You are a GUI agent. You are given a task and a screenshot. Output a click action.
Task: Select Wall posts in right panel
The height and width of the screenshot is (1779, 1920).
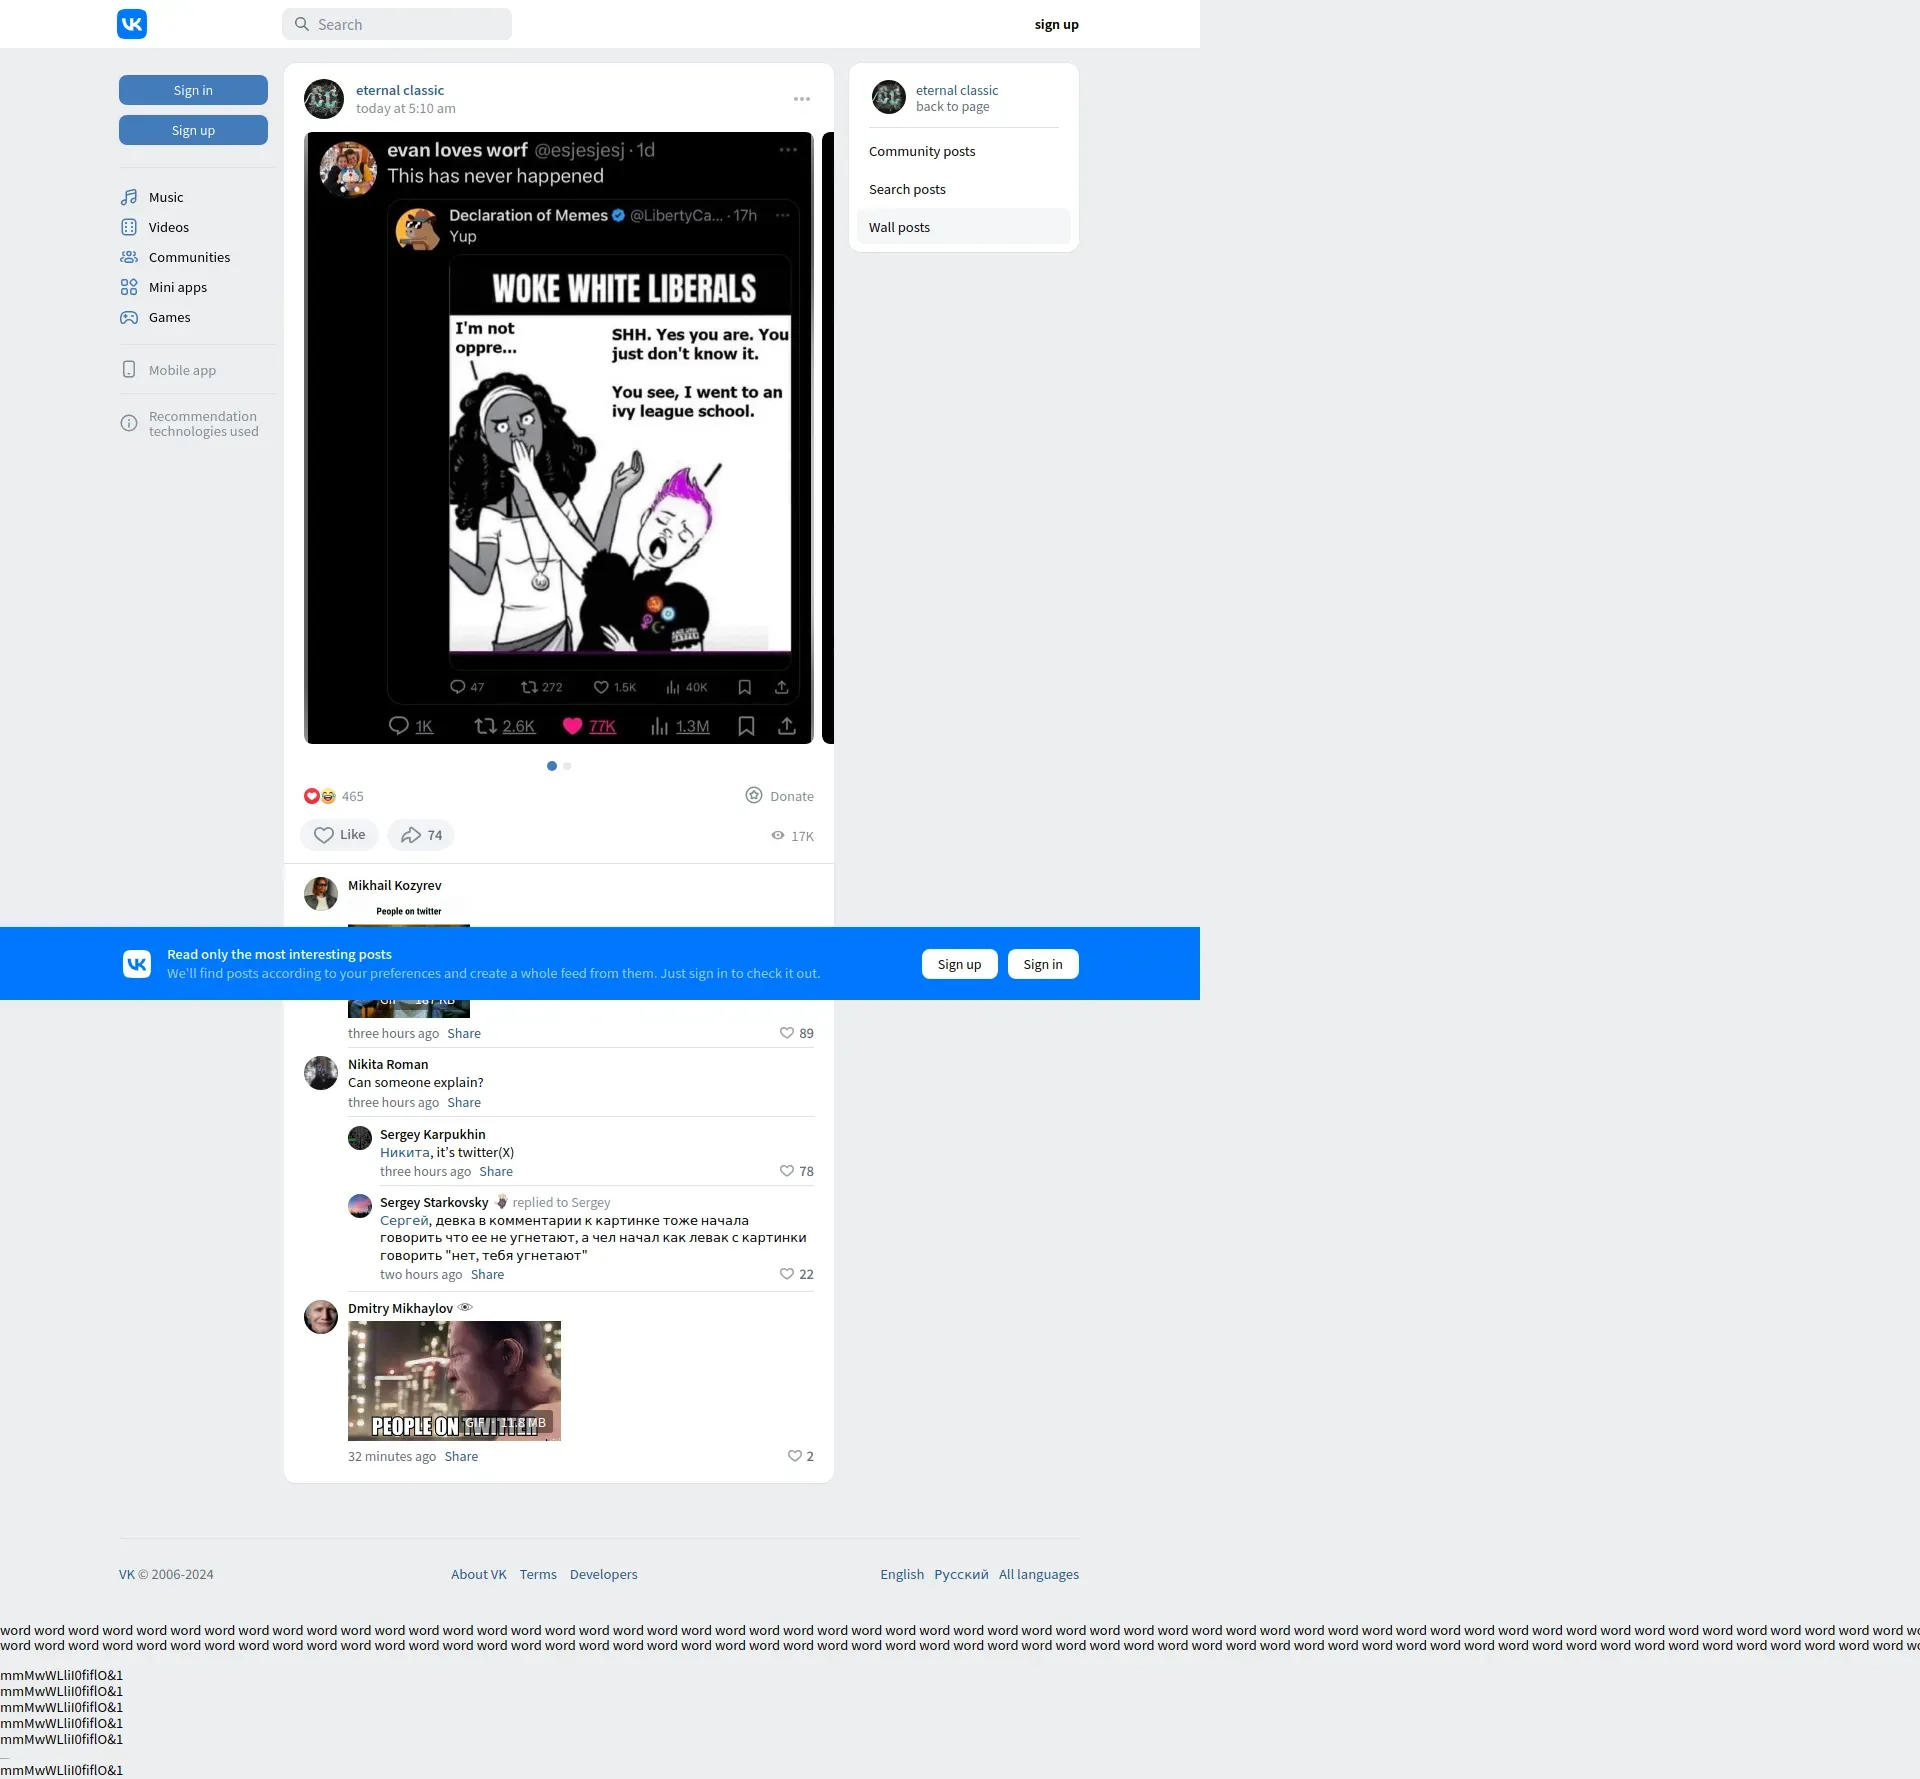tap(899, 227)
